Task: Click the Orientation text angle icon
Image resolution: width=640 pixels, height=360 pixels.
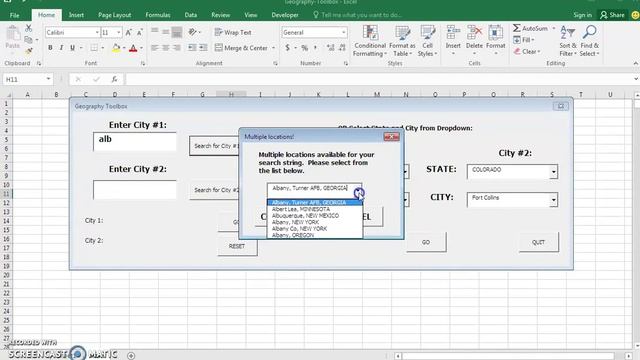Action: [x=192, y=32]
